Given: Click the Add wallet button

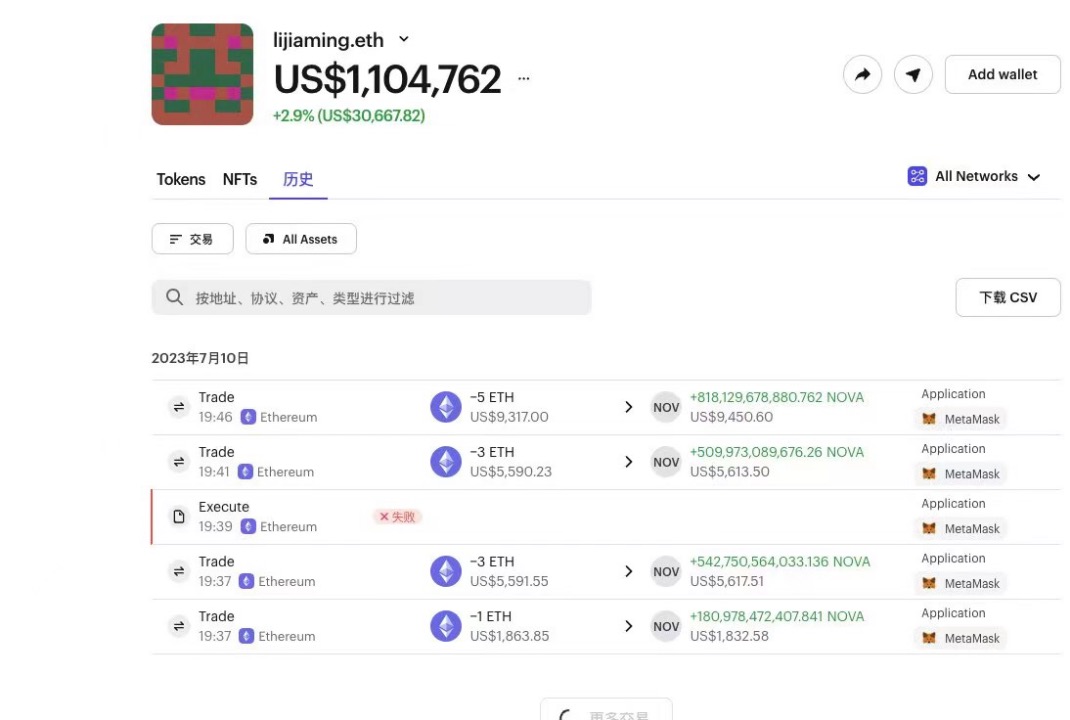Looking at the screenshot, I should click(1002, 74).
